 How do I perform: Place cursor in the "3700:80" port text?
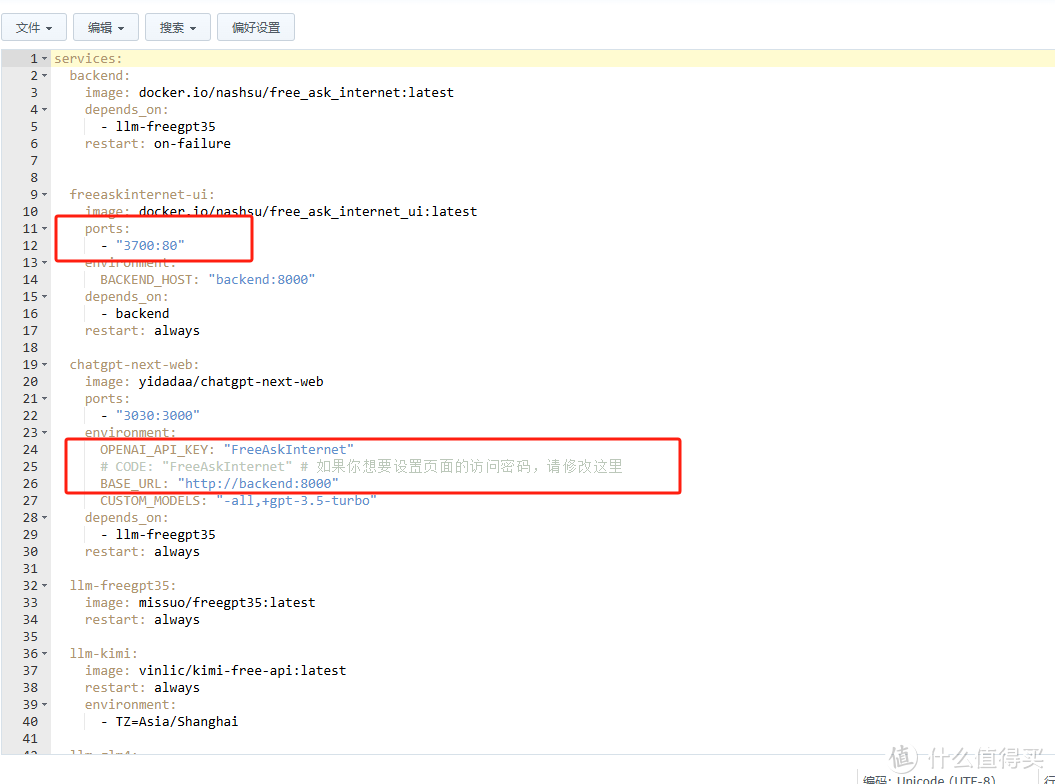click(150, 246)
